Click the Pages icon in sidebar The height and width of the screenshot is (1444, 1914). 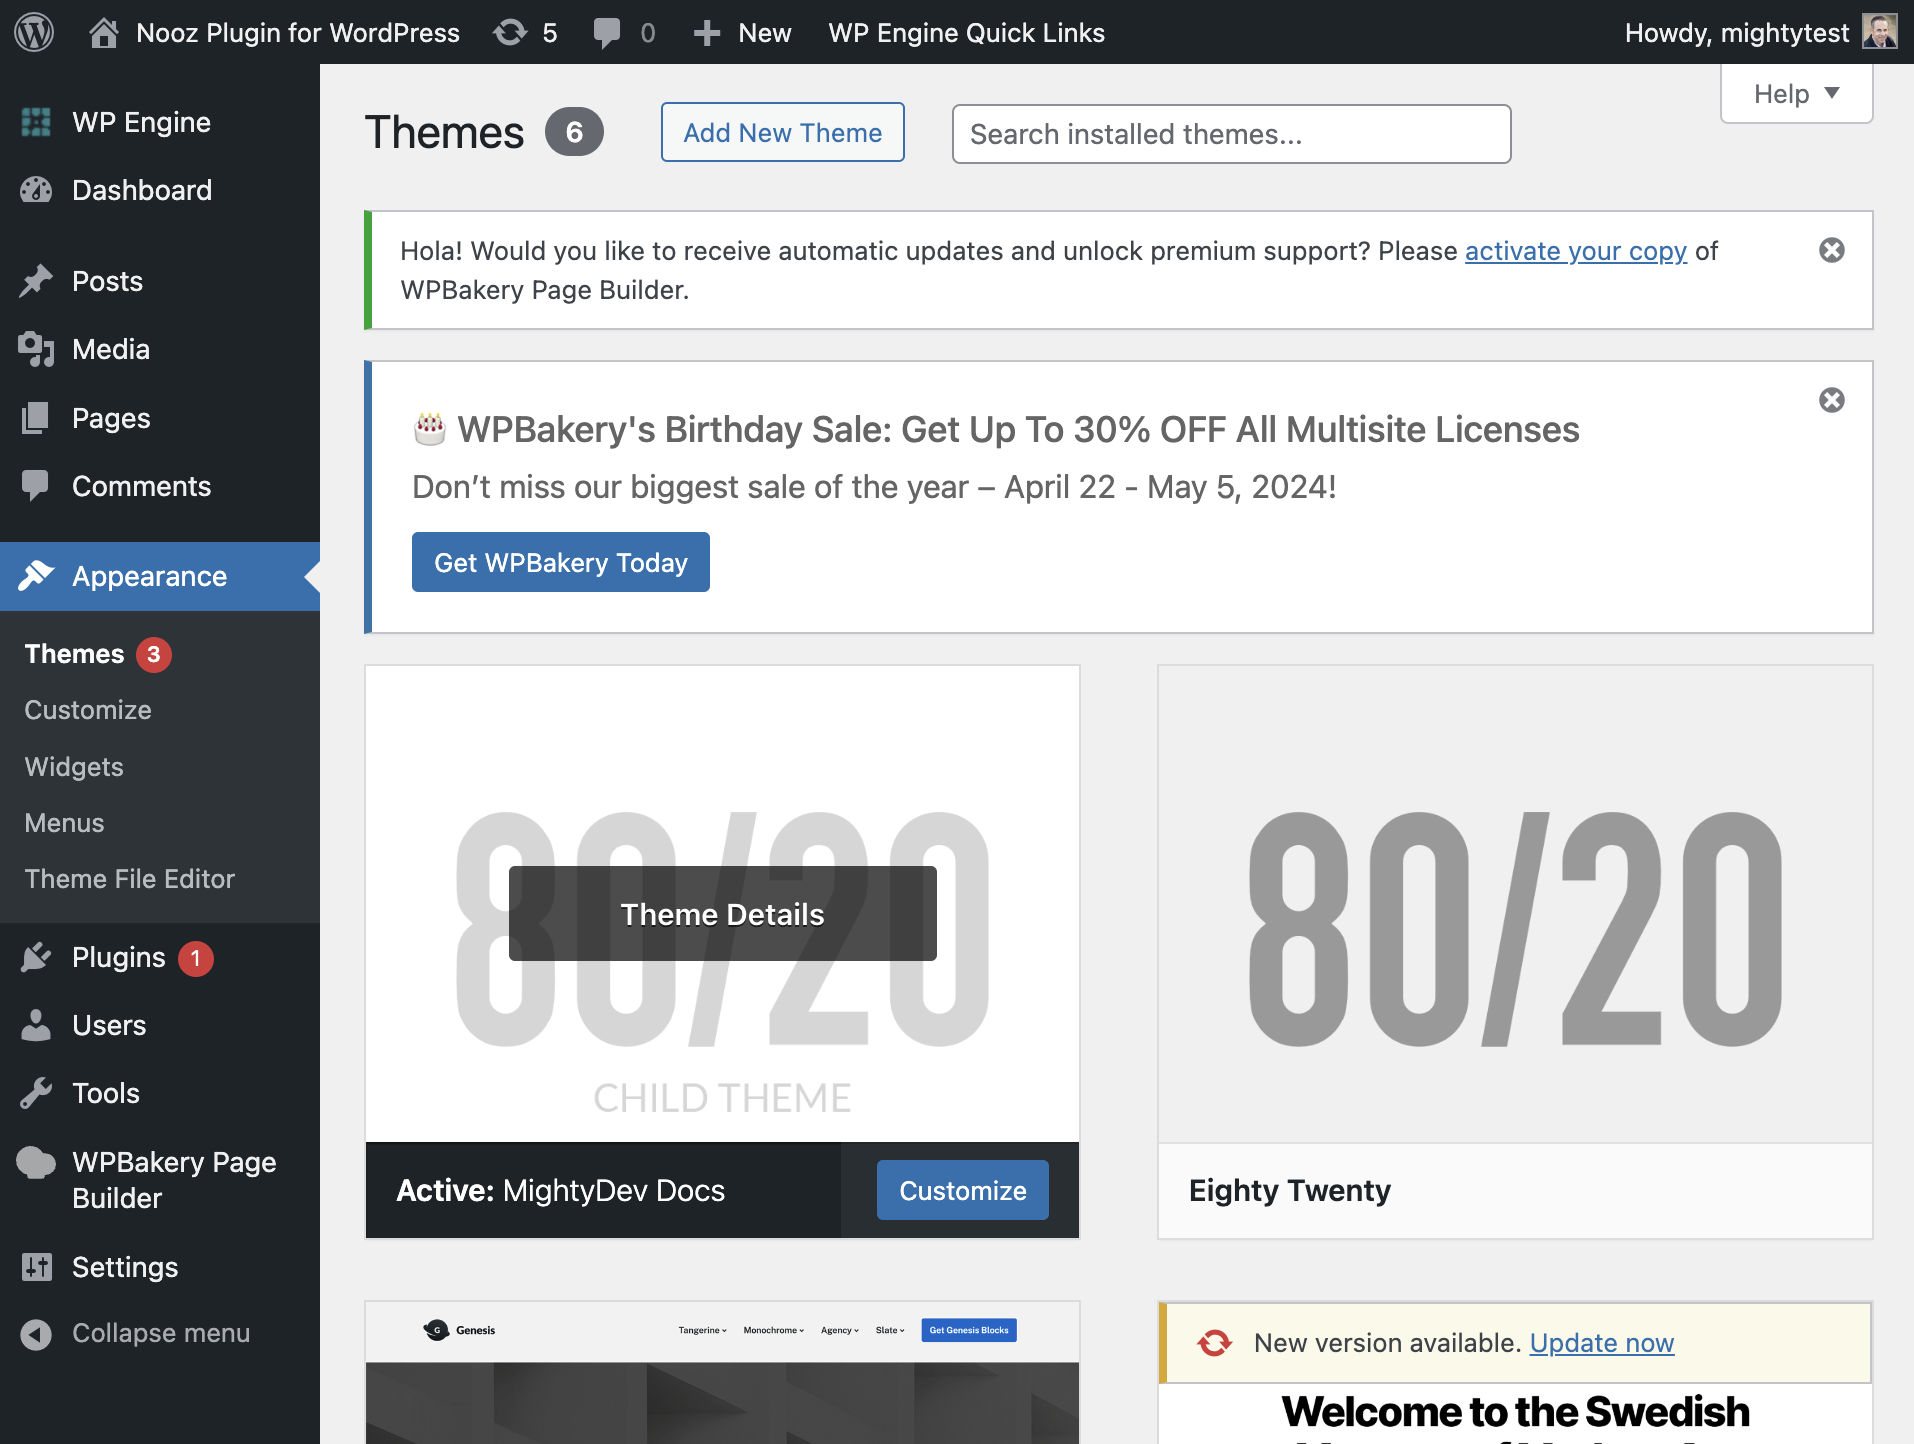pos(36,418)
